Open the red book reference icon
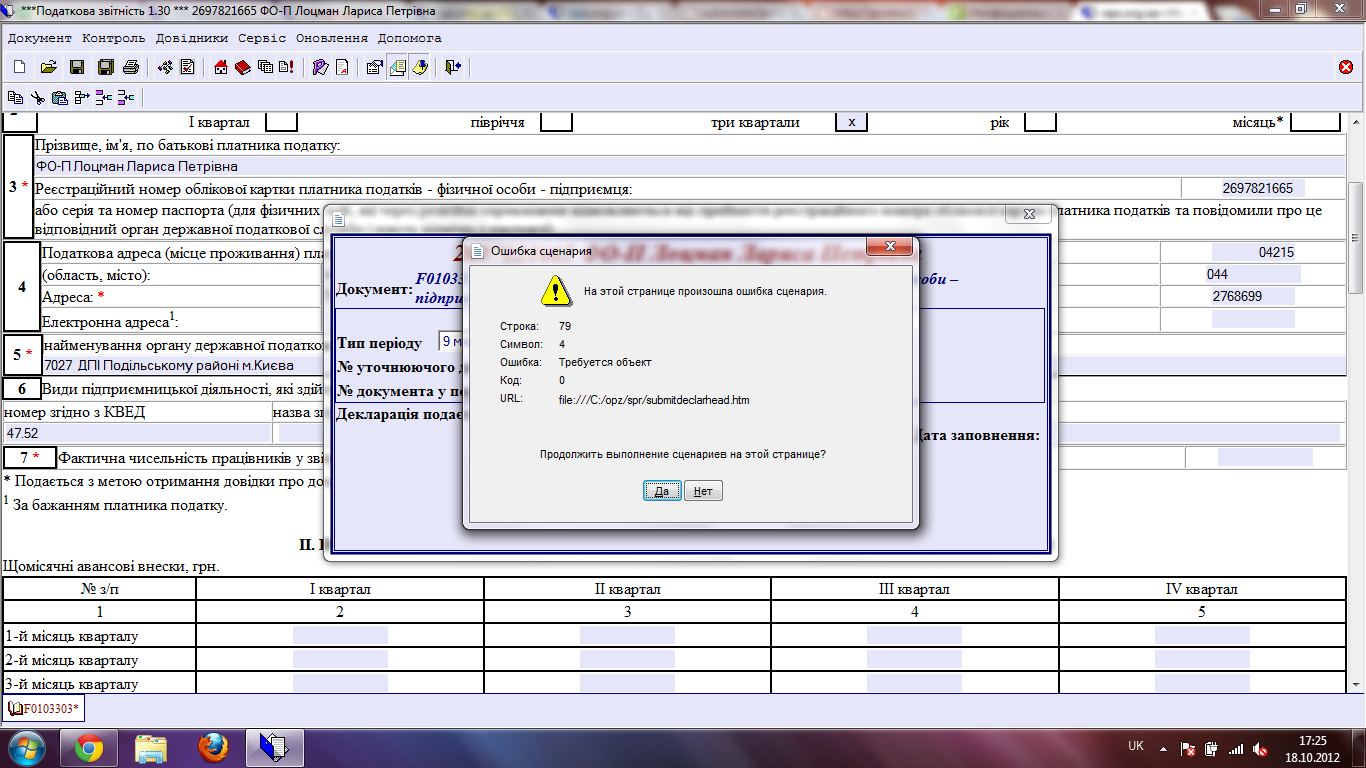This screenshot has width=1366, height=768. click(242, 67)
